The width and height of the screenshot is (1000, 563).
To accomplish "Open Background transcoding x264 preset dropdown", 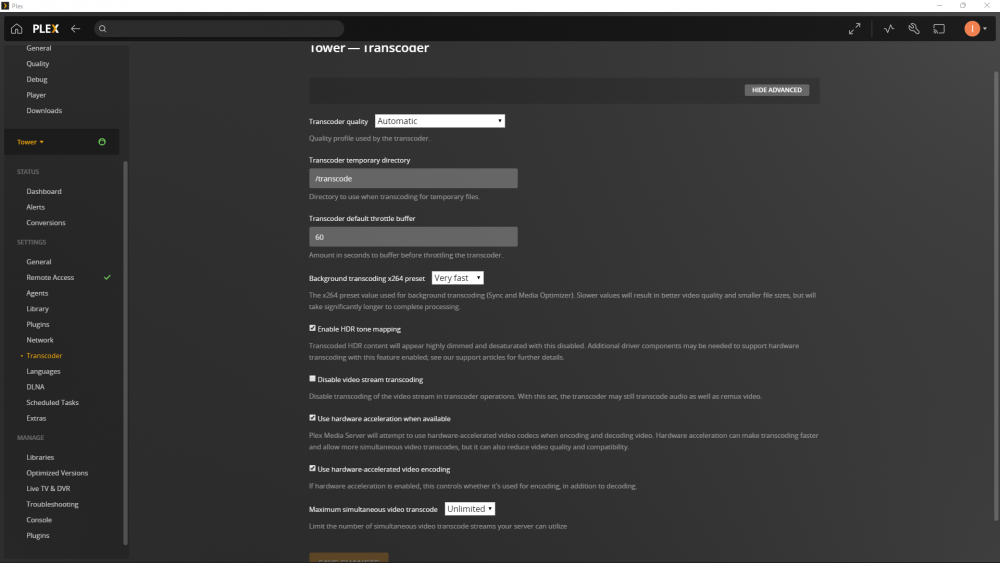I will (x=457, y=278).
